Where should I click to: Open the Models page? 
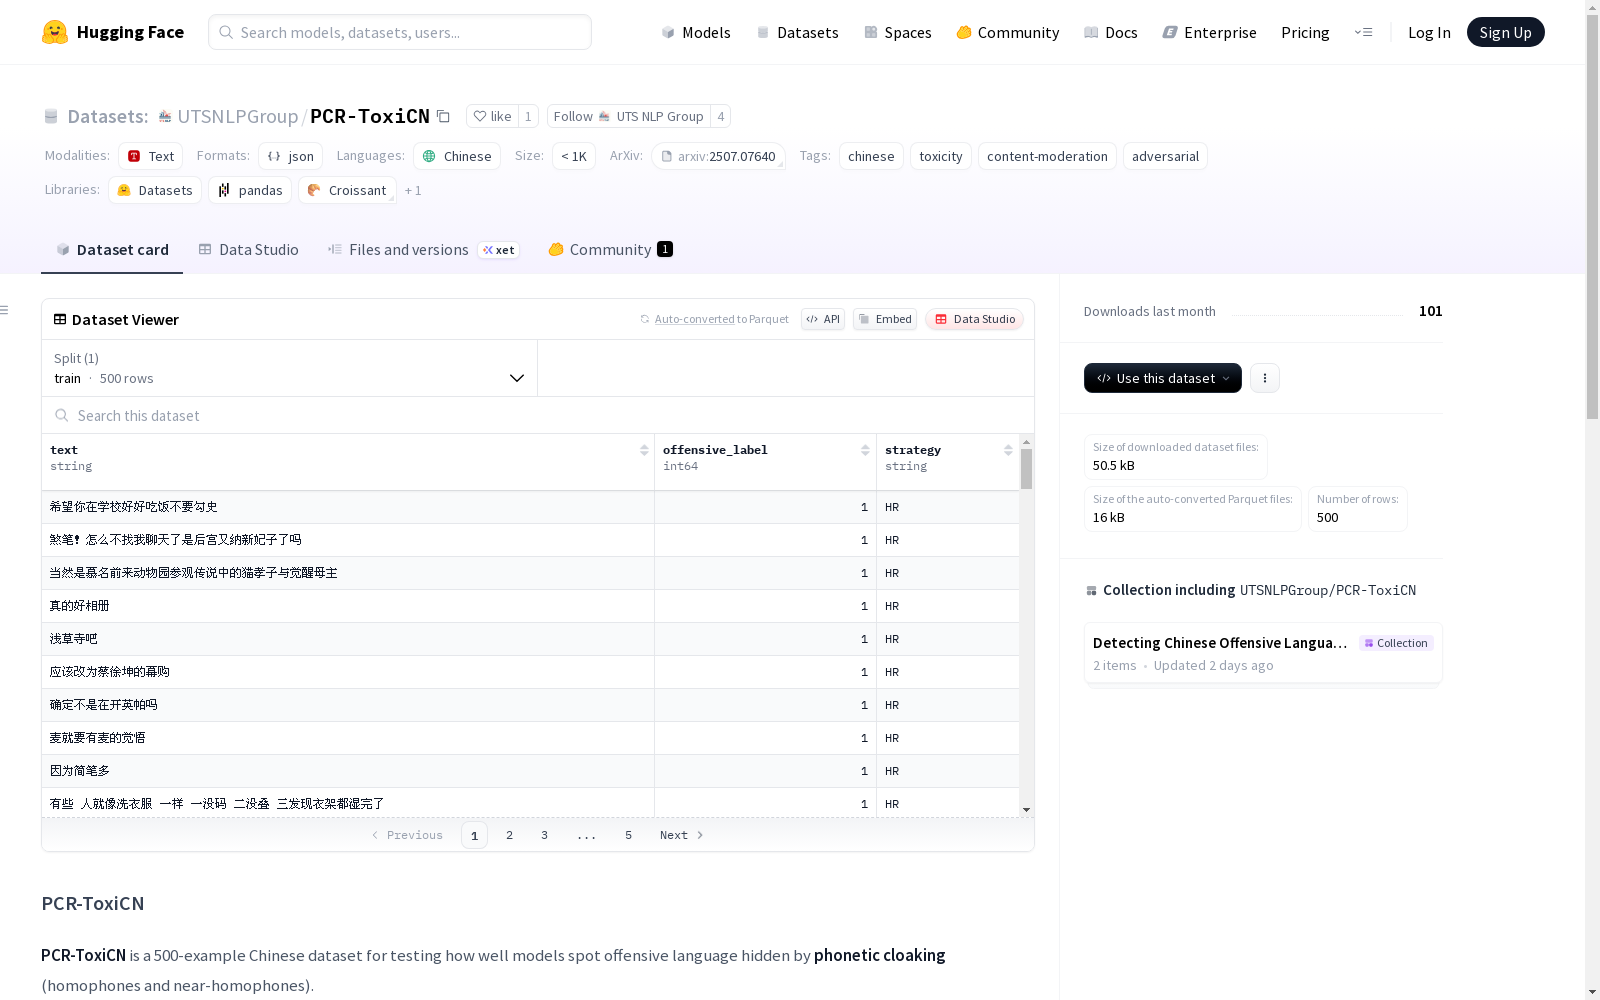click(x=696, y=32)
